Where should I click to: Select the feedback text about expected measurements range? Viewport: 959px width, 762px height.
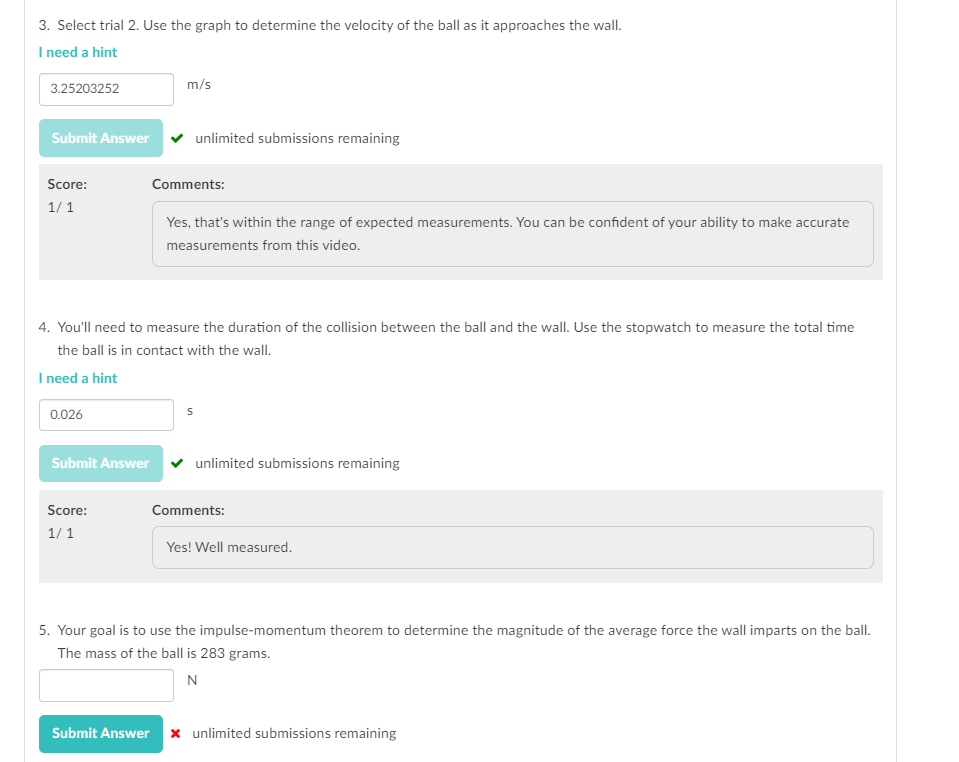pos(512,233)
